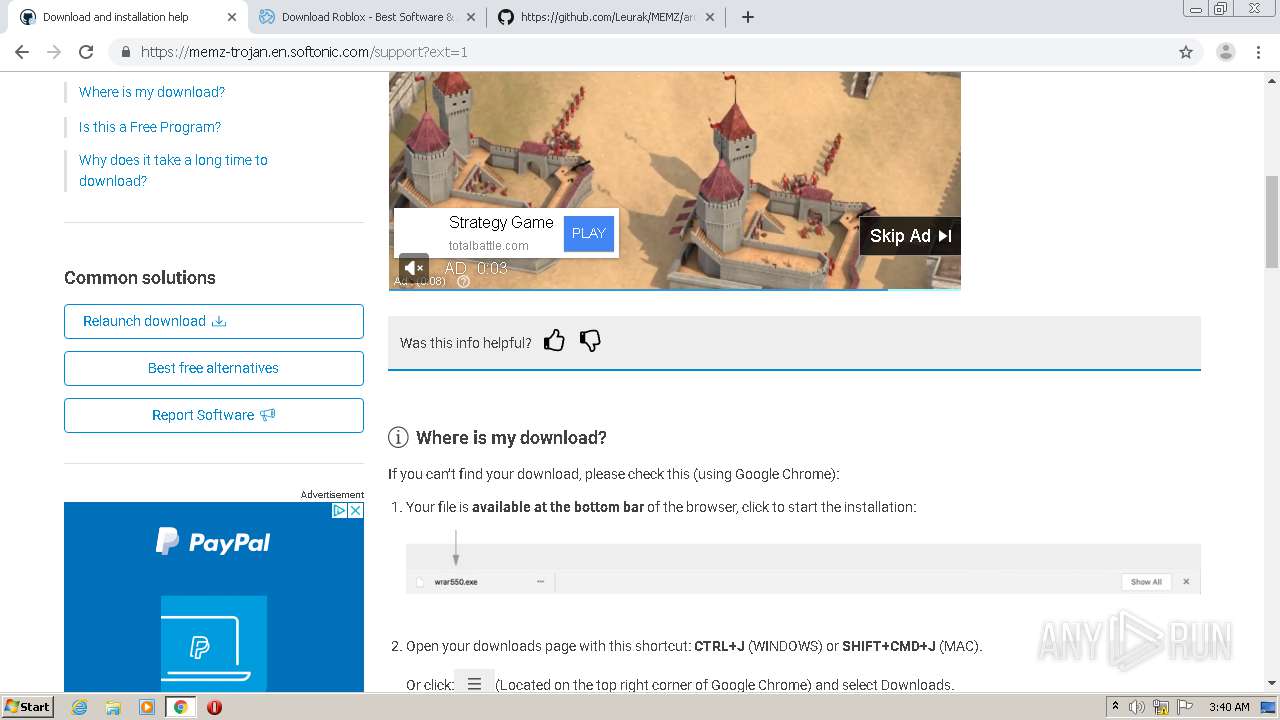Click the red Opera taskbar icon
Image resolution: width=1280 pixels, height=720 pixels.
[214, 707]
